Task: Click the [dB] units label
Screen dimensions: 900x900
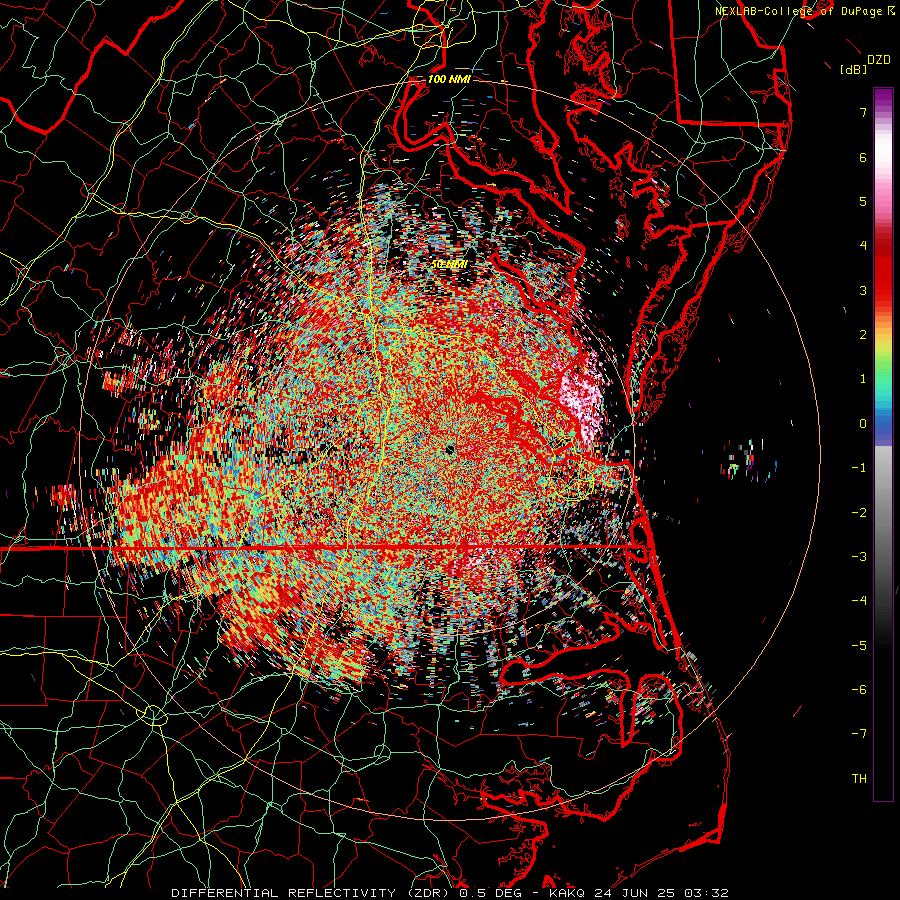Action: point(853,70)
